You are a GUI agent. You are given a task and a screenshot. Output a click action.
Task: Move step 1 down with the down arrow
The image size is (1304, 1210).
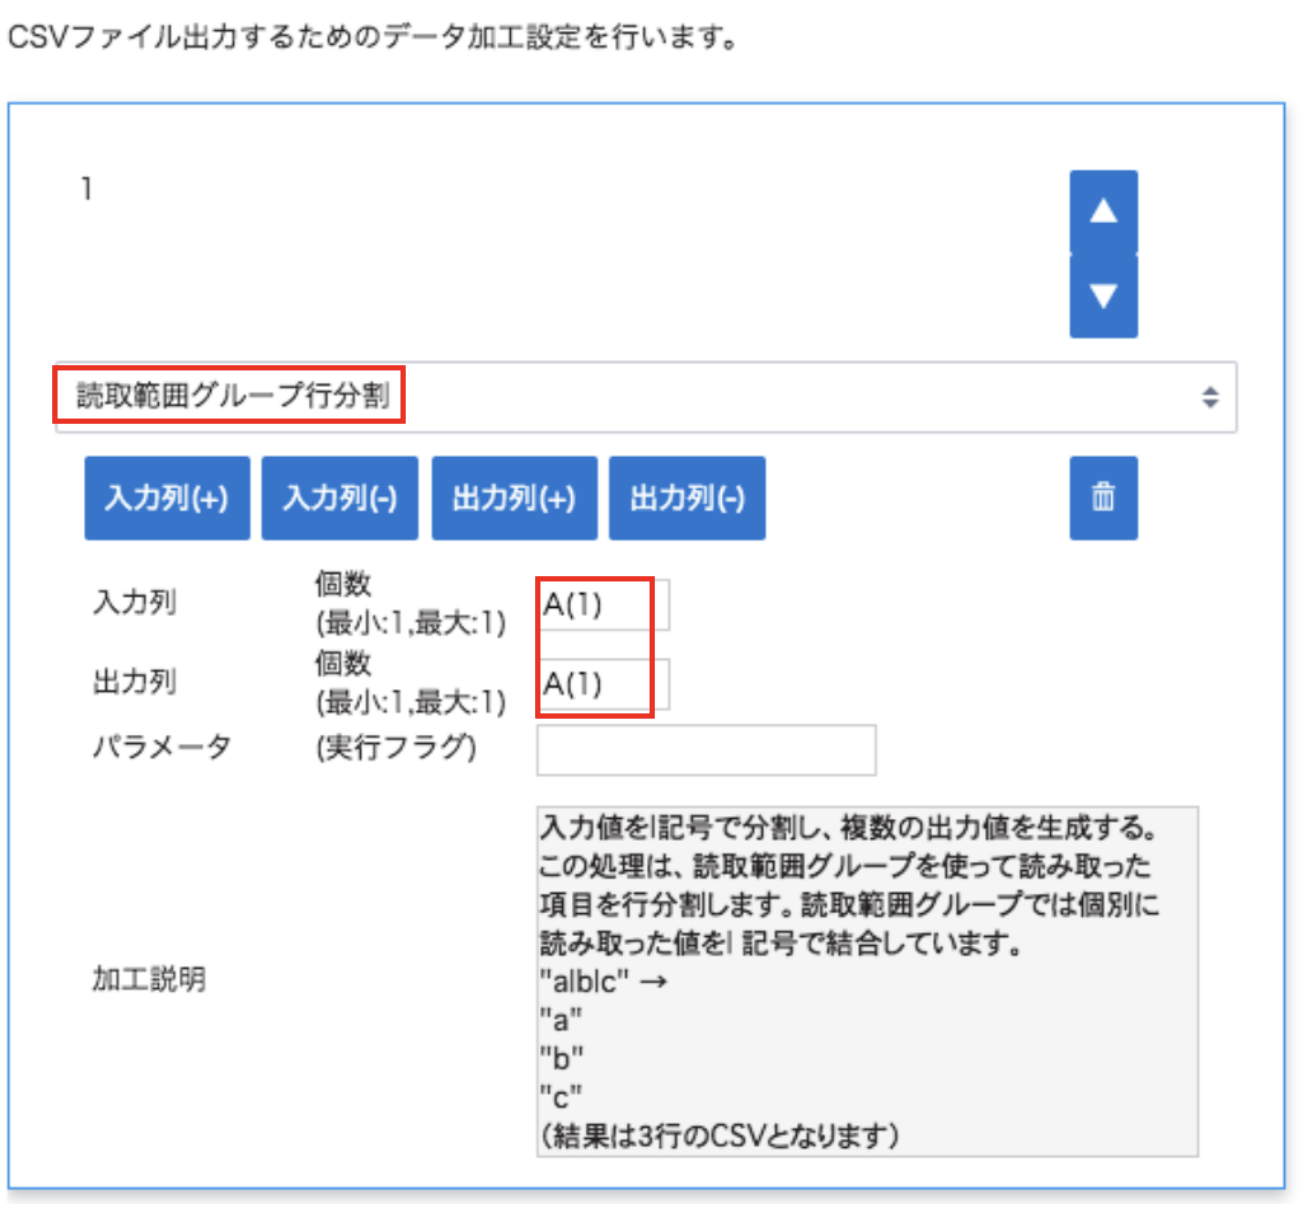click(1103, 296)
